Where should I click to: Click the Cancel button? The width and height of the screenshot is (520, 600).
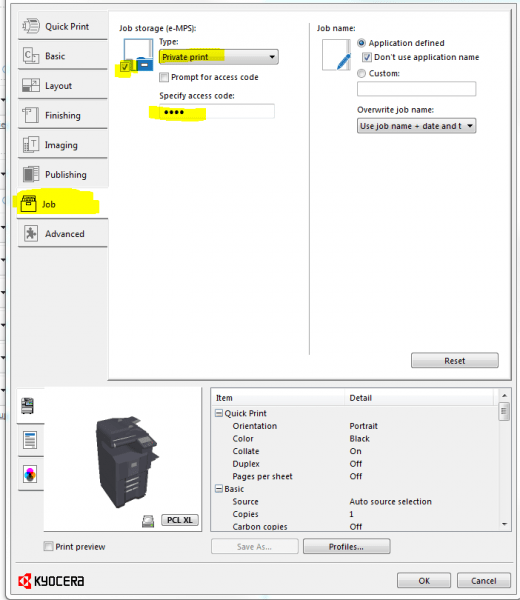pos(484,580)
